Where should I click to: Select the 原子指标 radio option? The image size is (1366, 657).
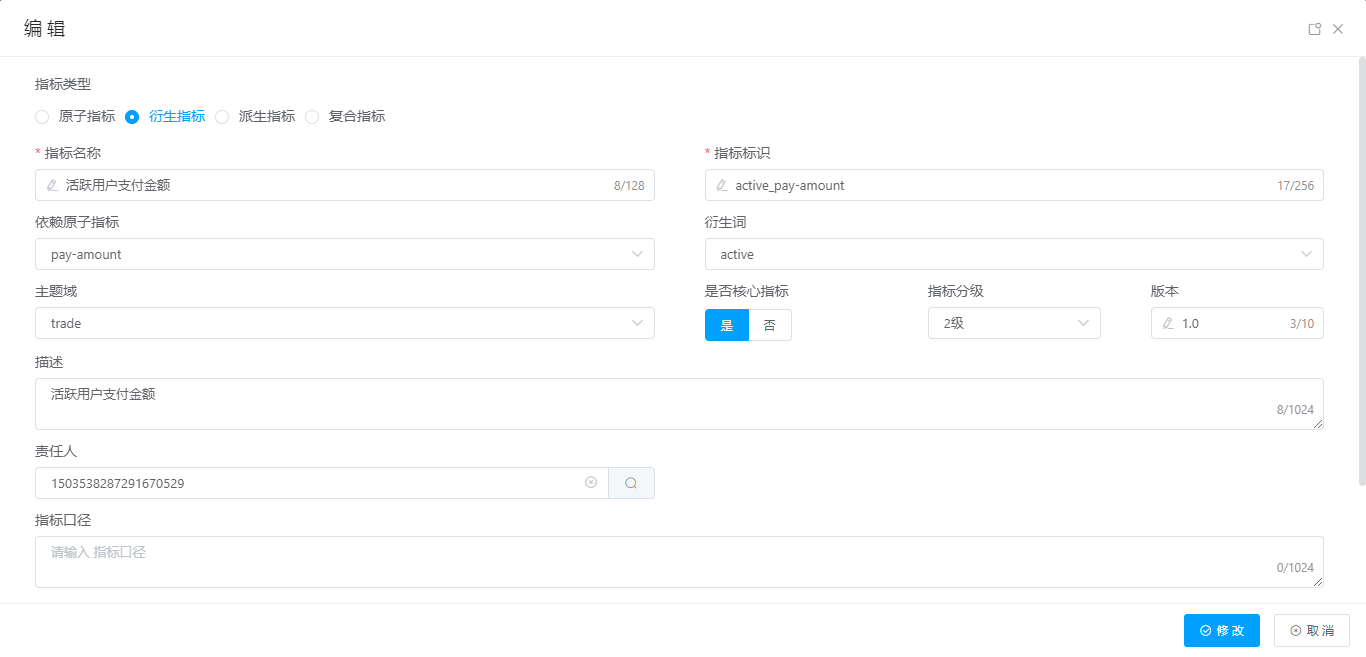point(42,117)
